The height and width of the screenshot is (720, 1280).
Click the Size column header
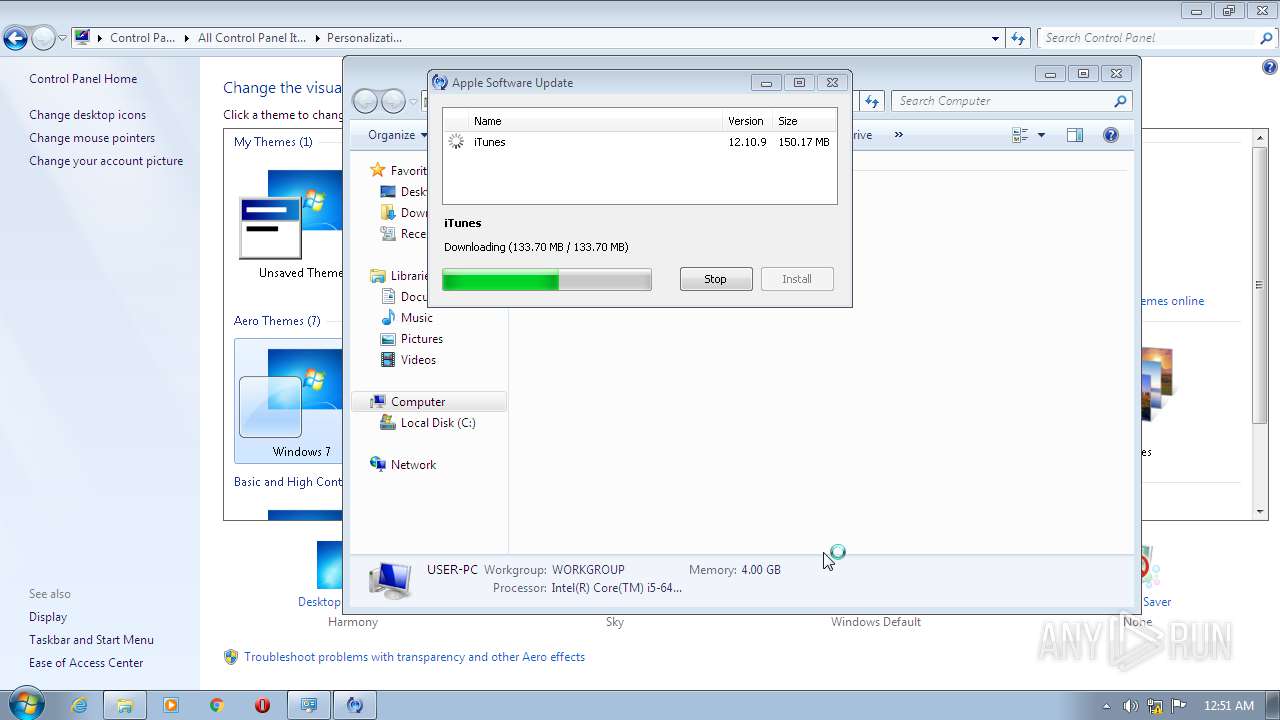805,121
